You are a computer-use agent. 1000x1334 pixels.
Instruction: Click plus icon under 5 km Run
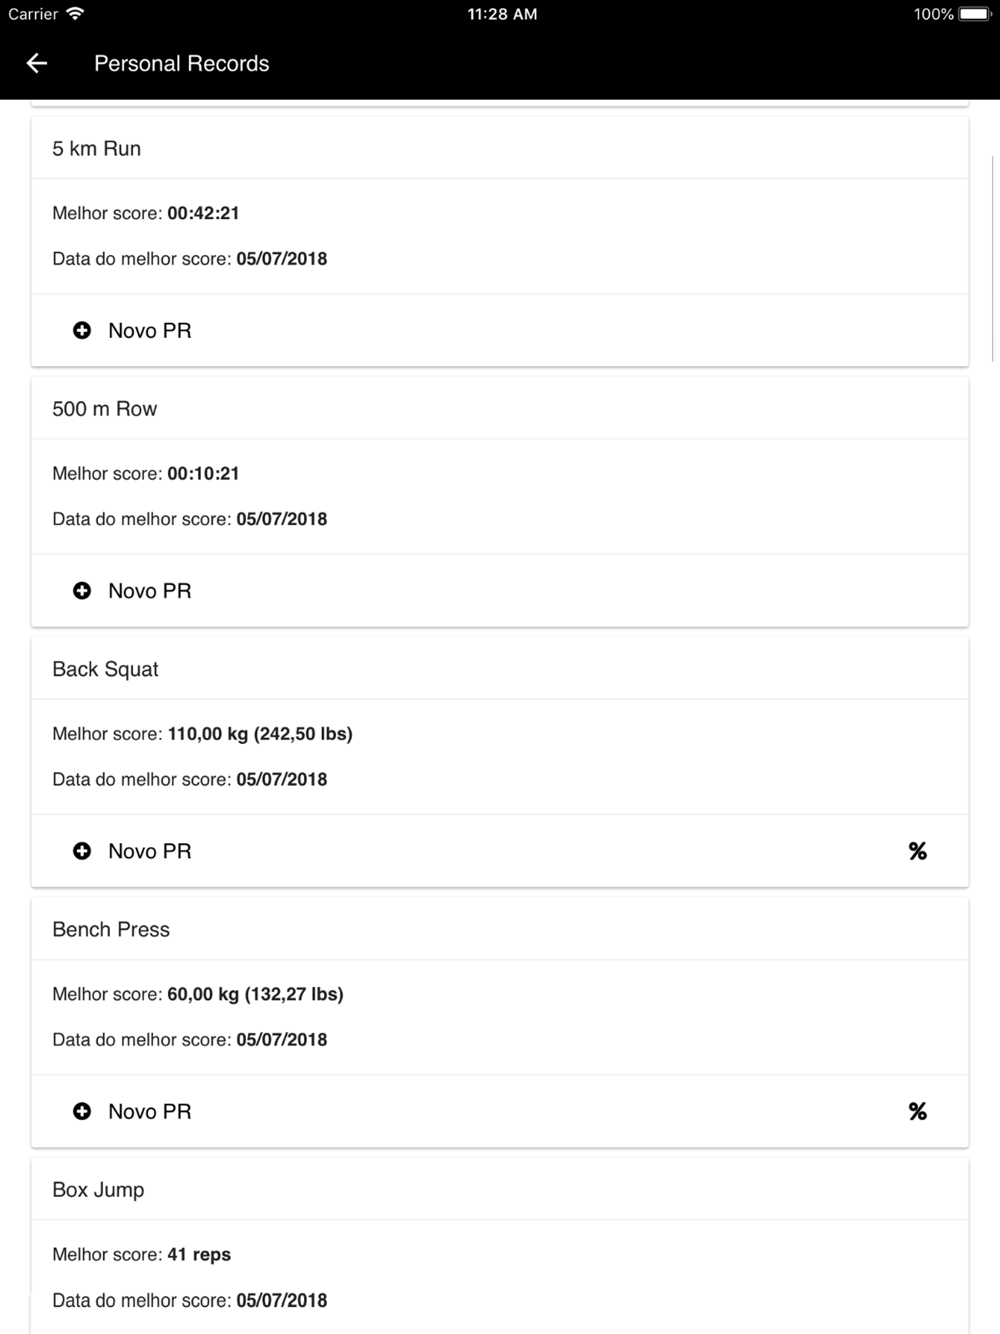click(82, 330)
